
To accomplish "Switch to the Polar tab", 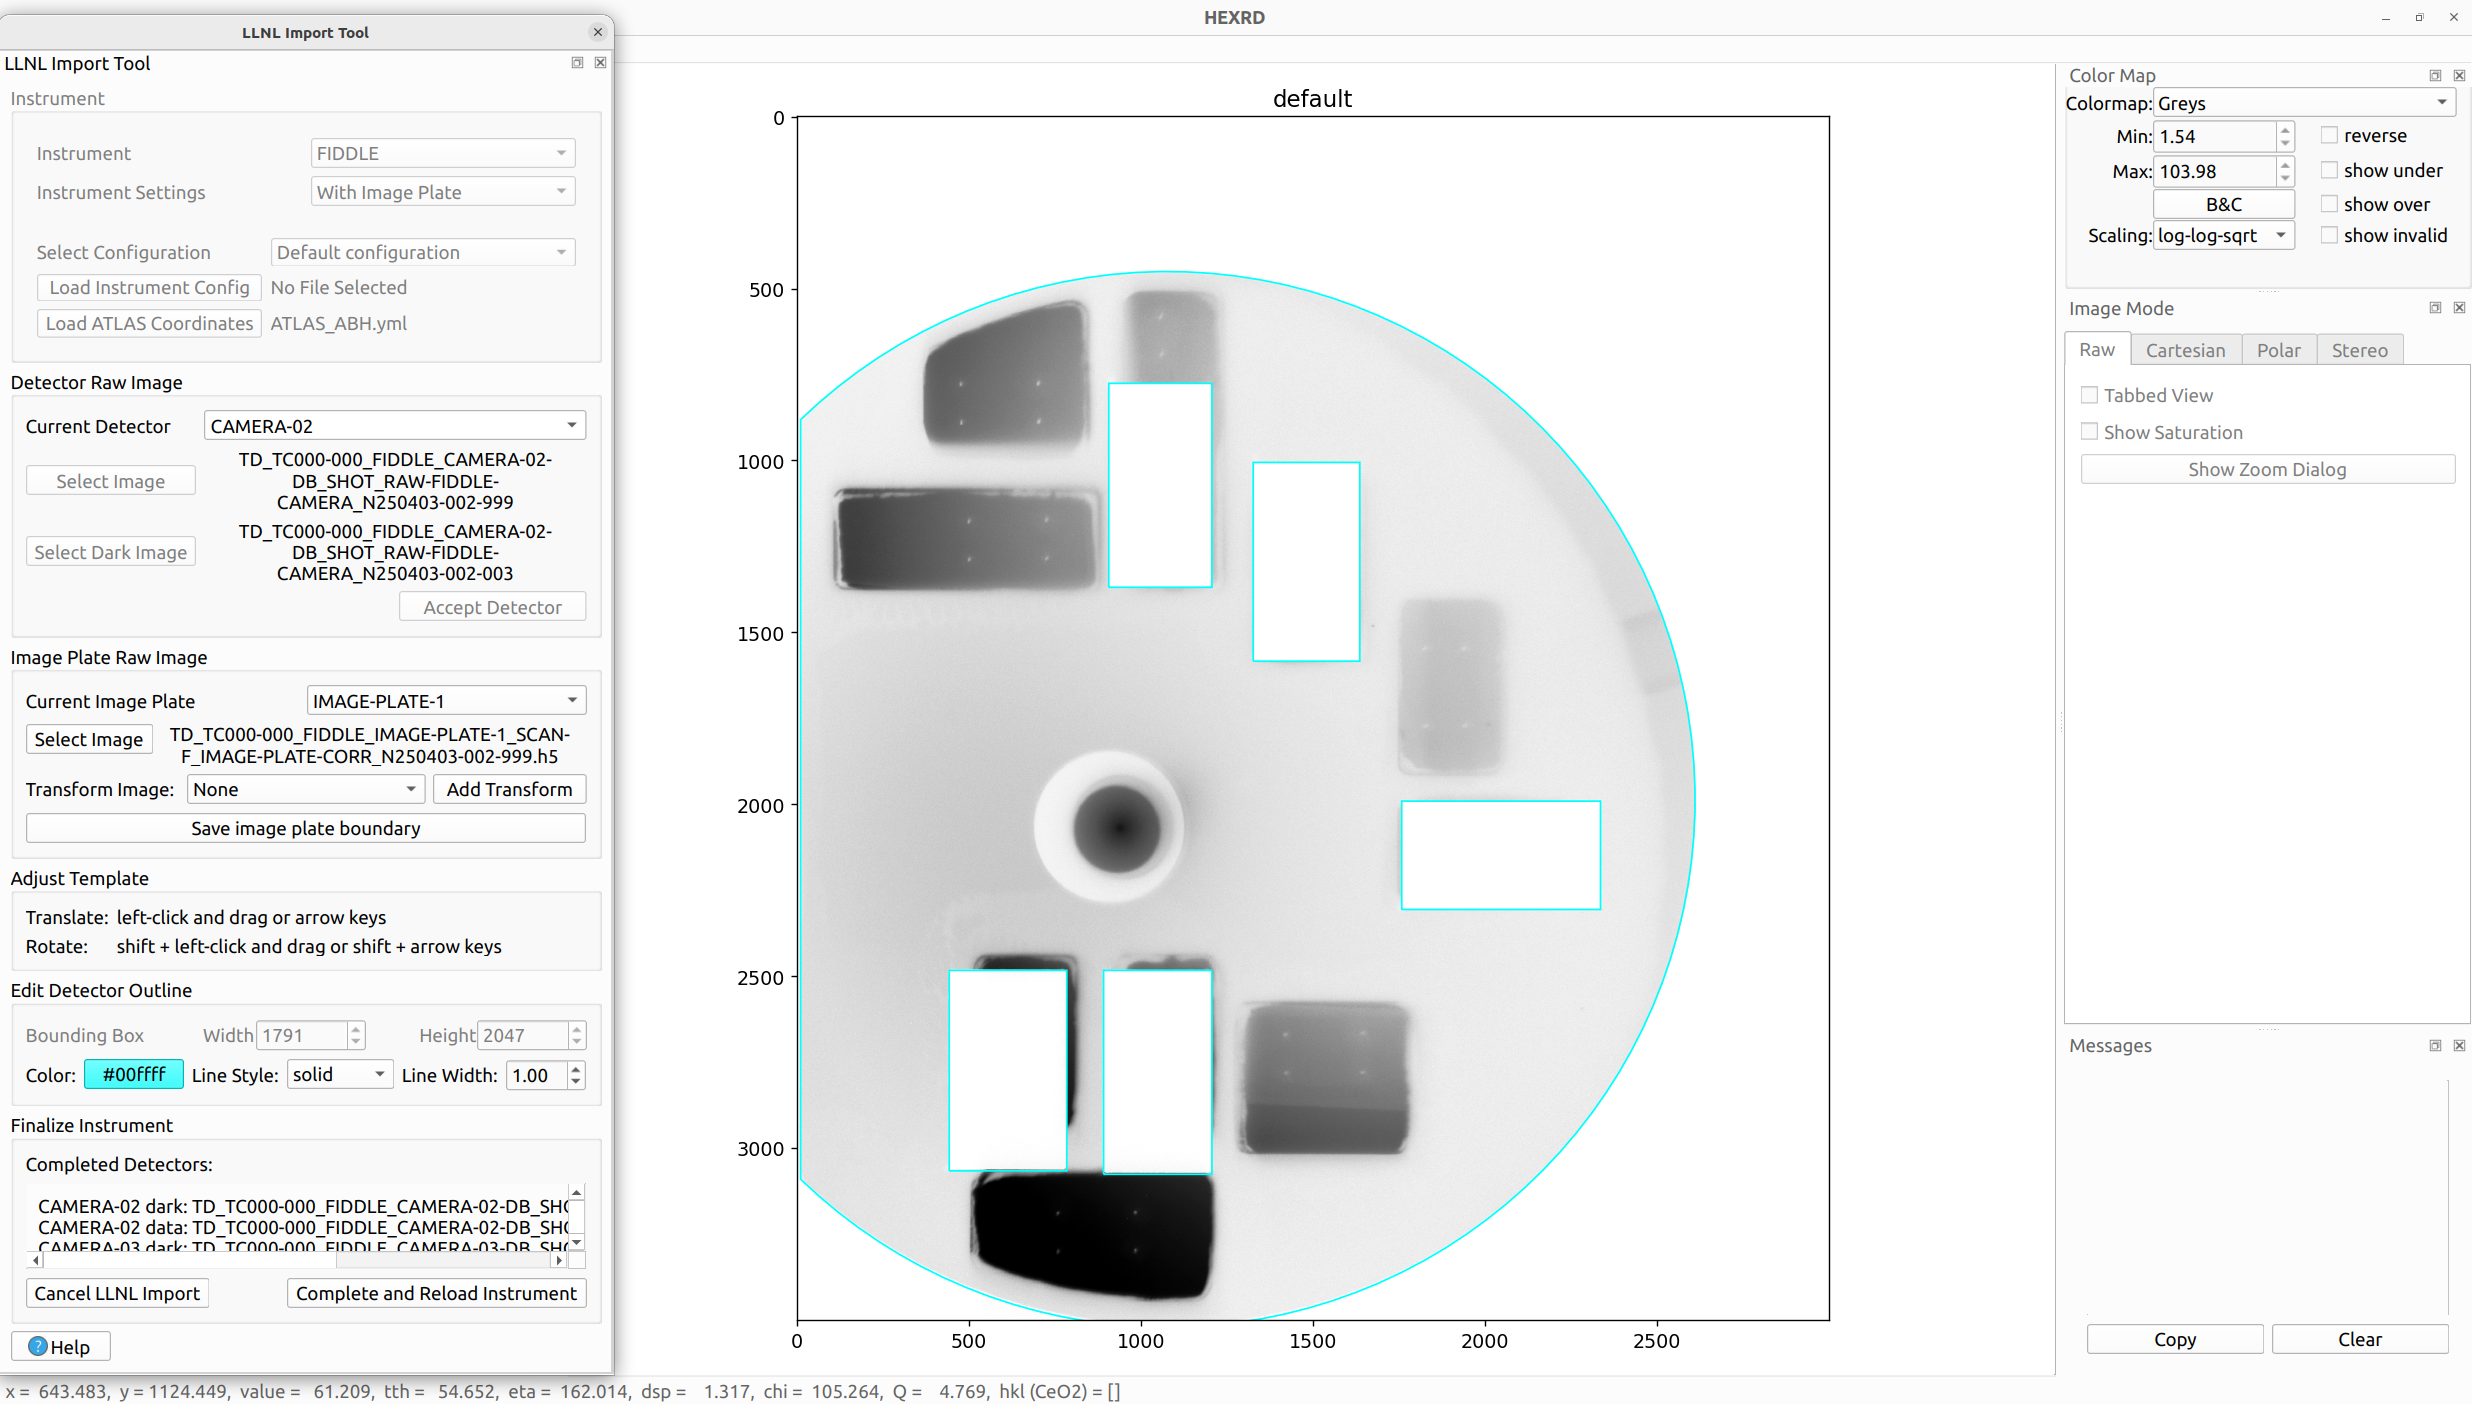I will (x=2278, y=350).
